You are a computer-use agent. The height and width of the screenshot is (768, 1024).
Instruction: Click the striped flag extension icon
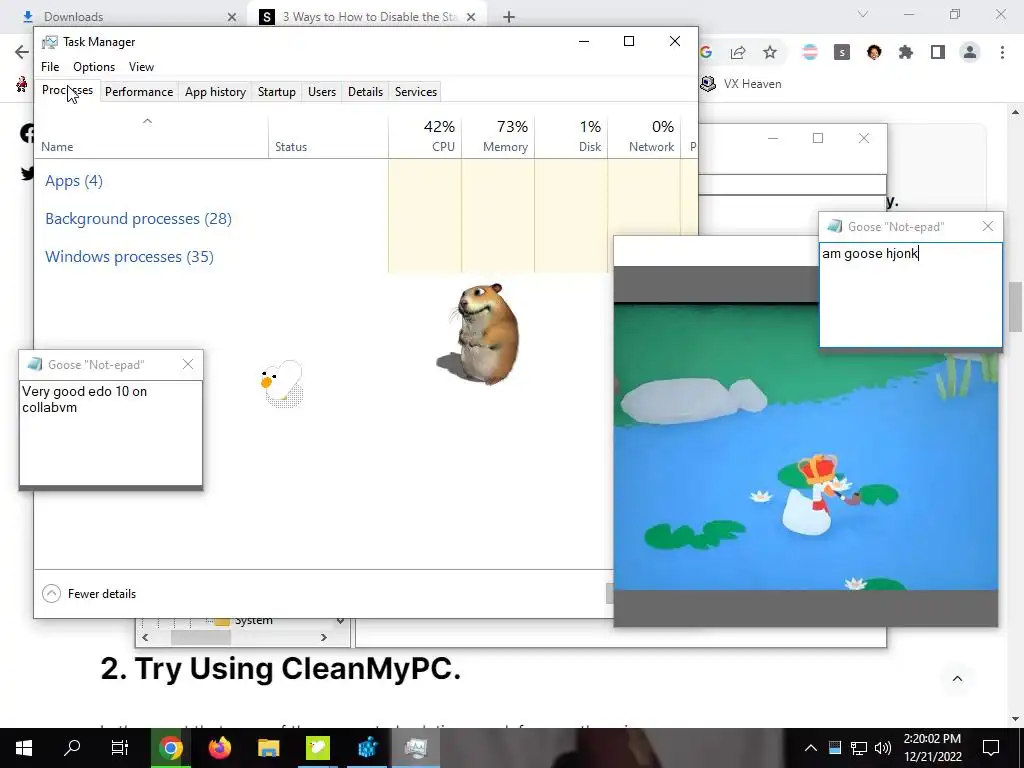(810, 52)
